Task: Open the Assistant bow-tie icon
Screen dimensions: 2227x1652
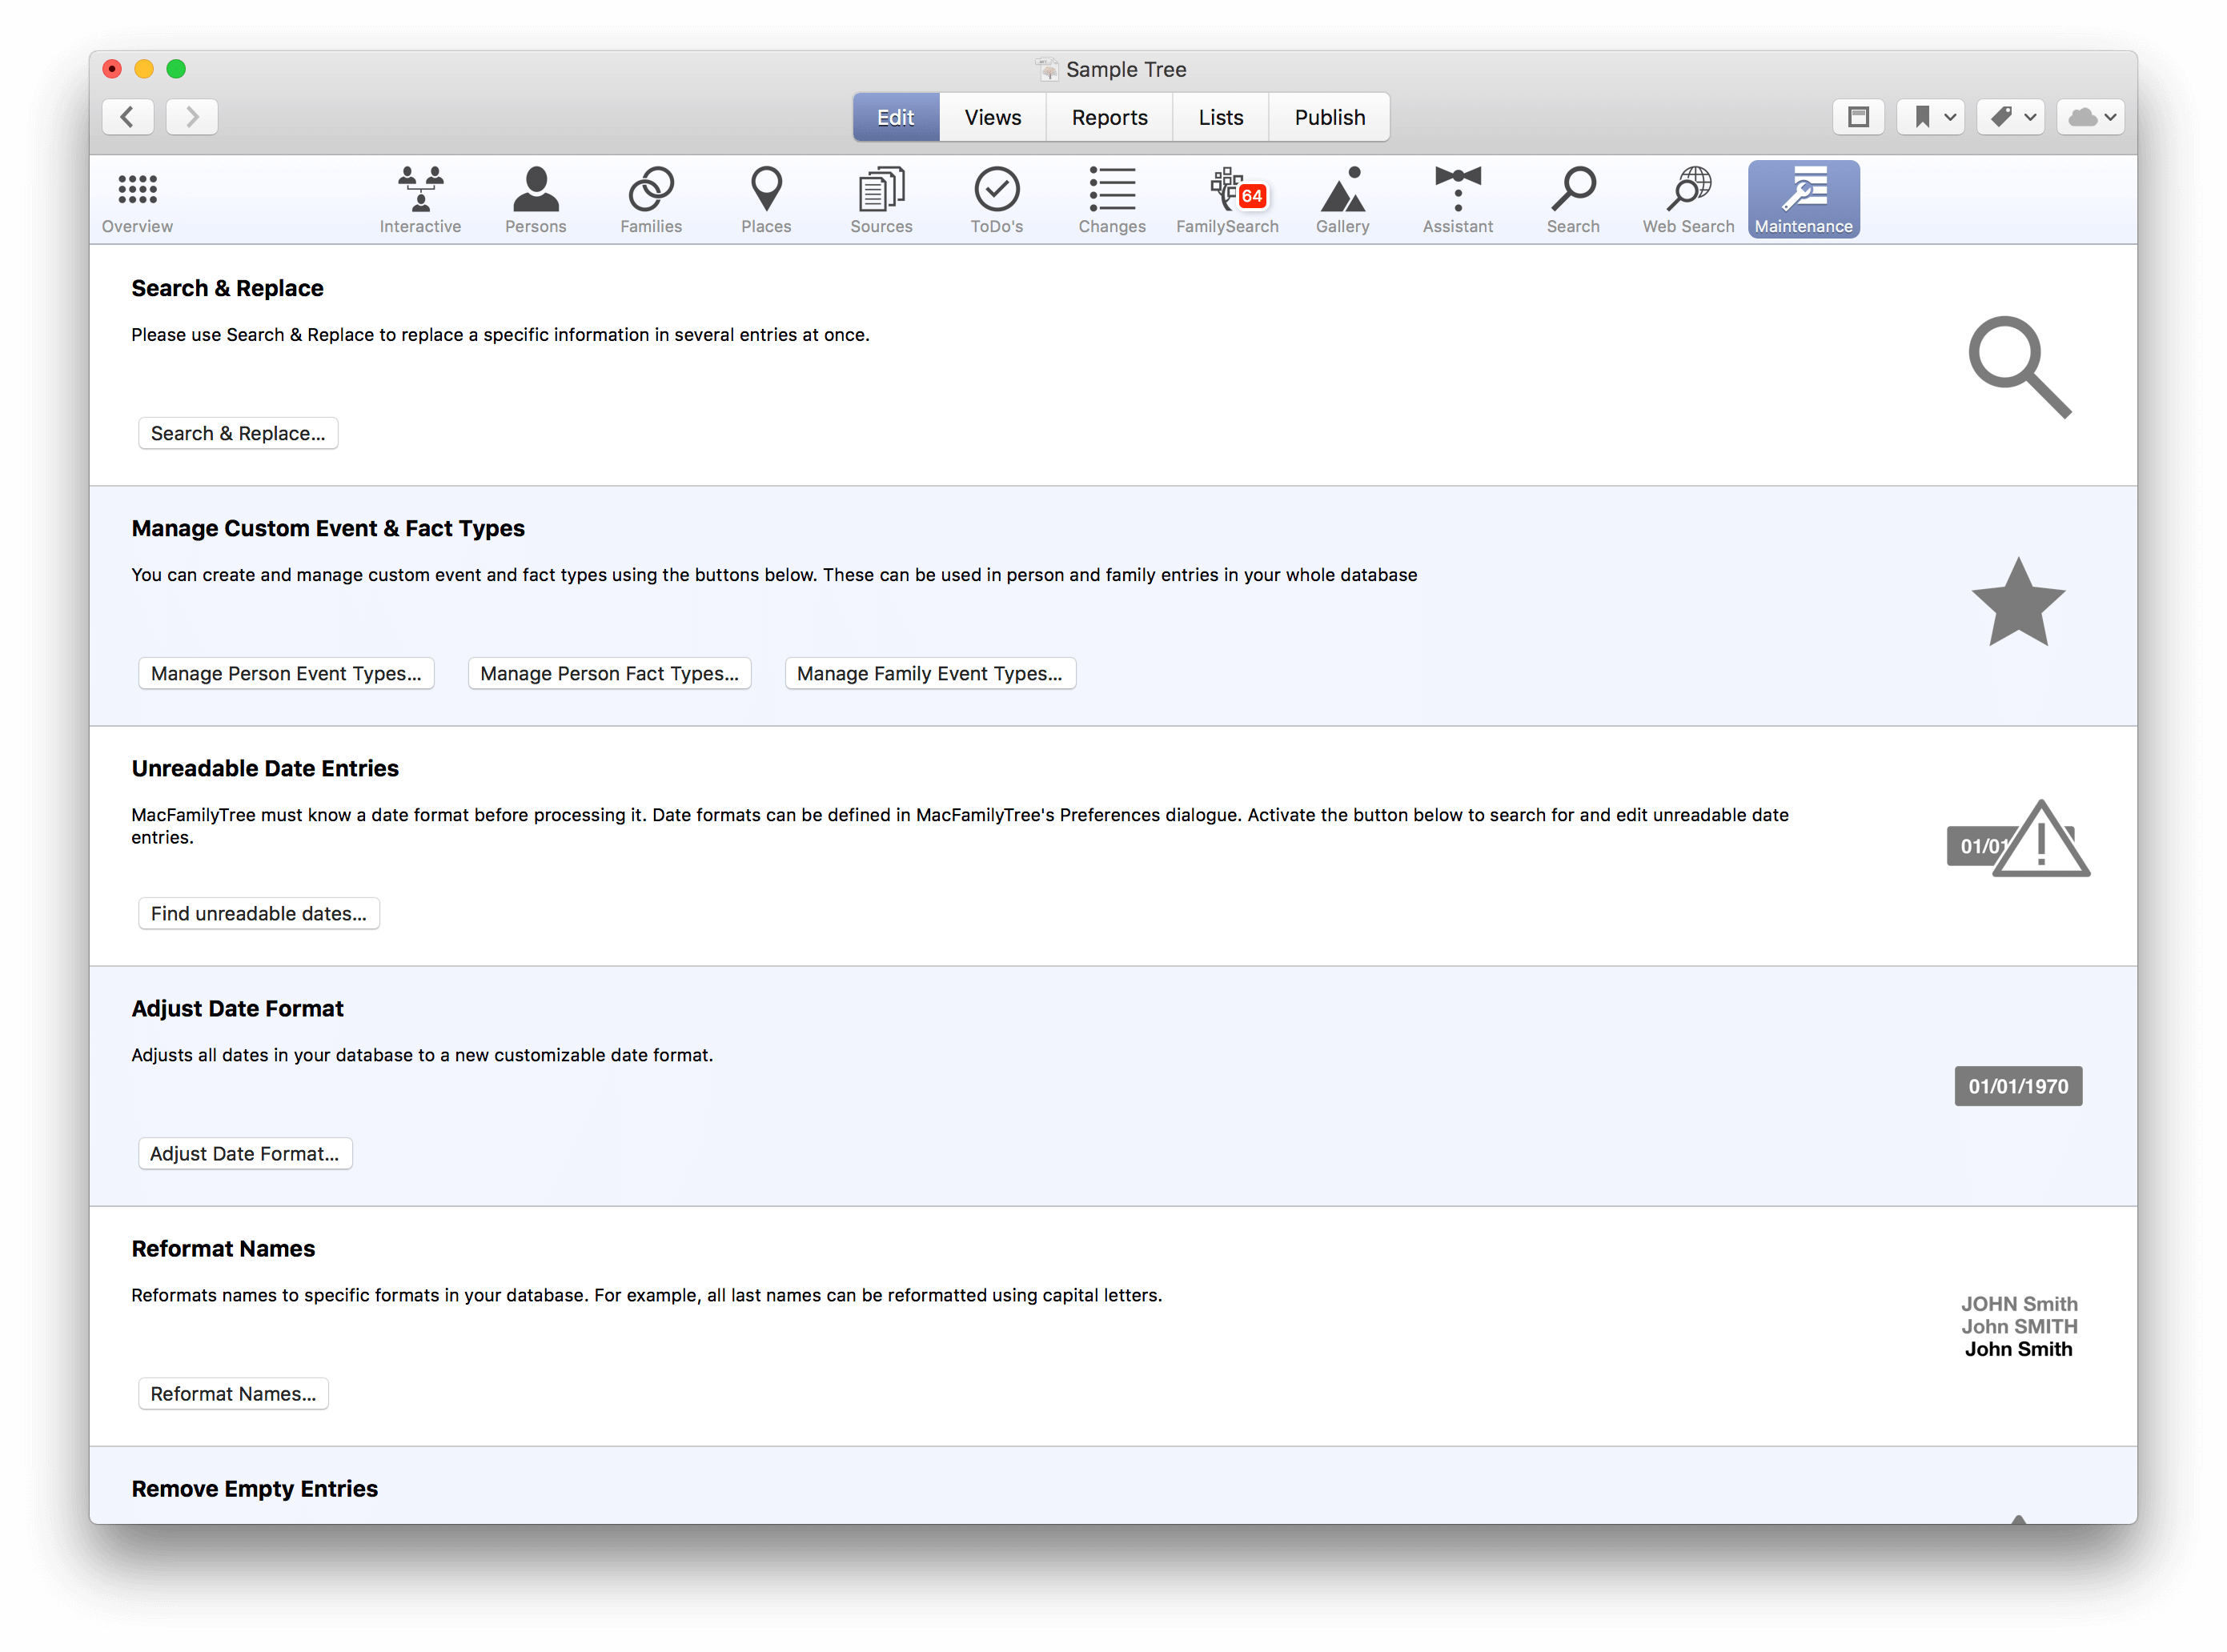Action: (x=1457, y=199)
